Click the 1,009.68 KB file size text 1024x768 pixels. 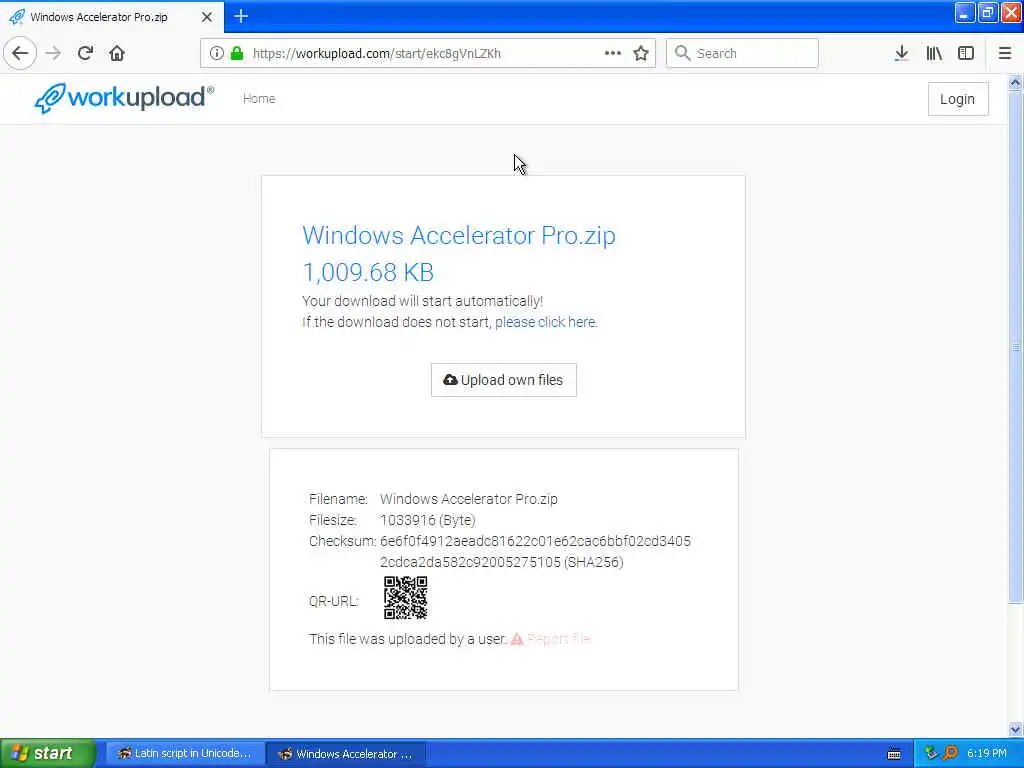(368, 272)
